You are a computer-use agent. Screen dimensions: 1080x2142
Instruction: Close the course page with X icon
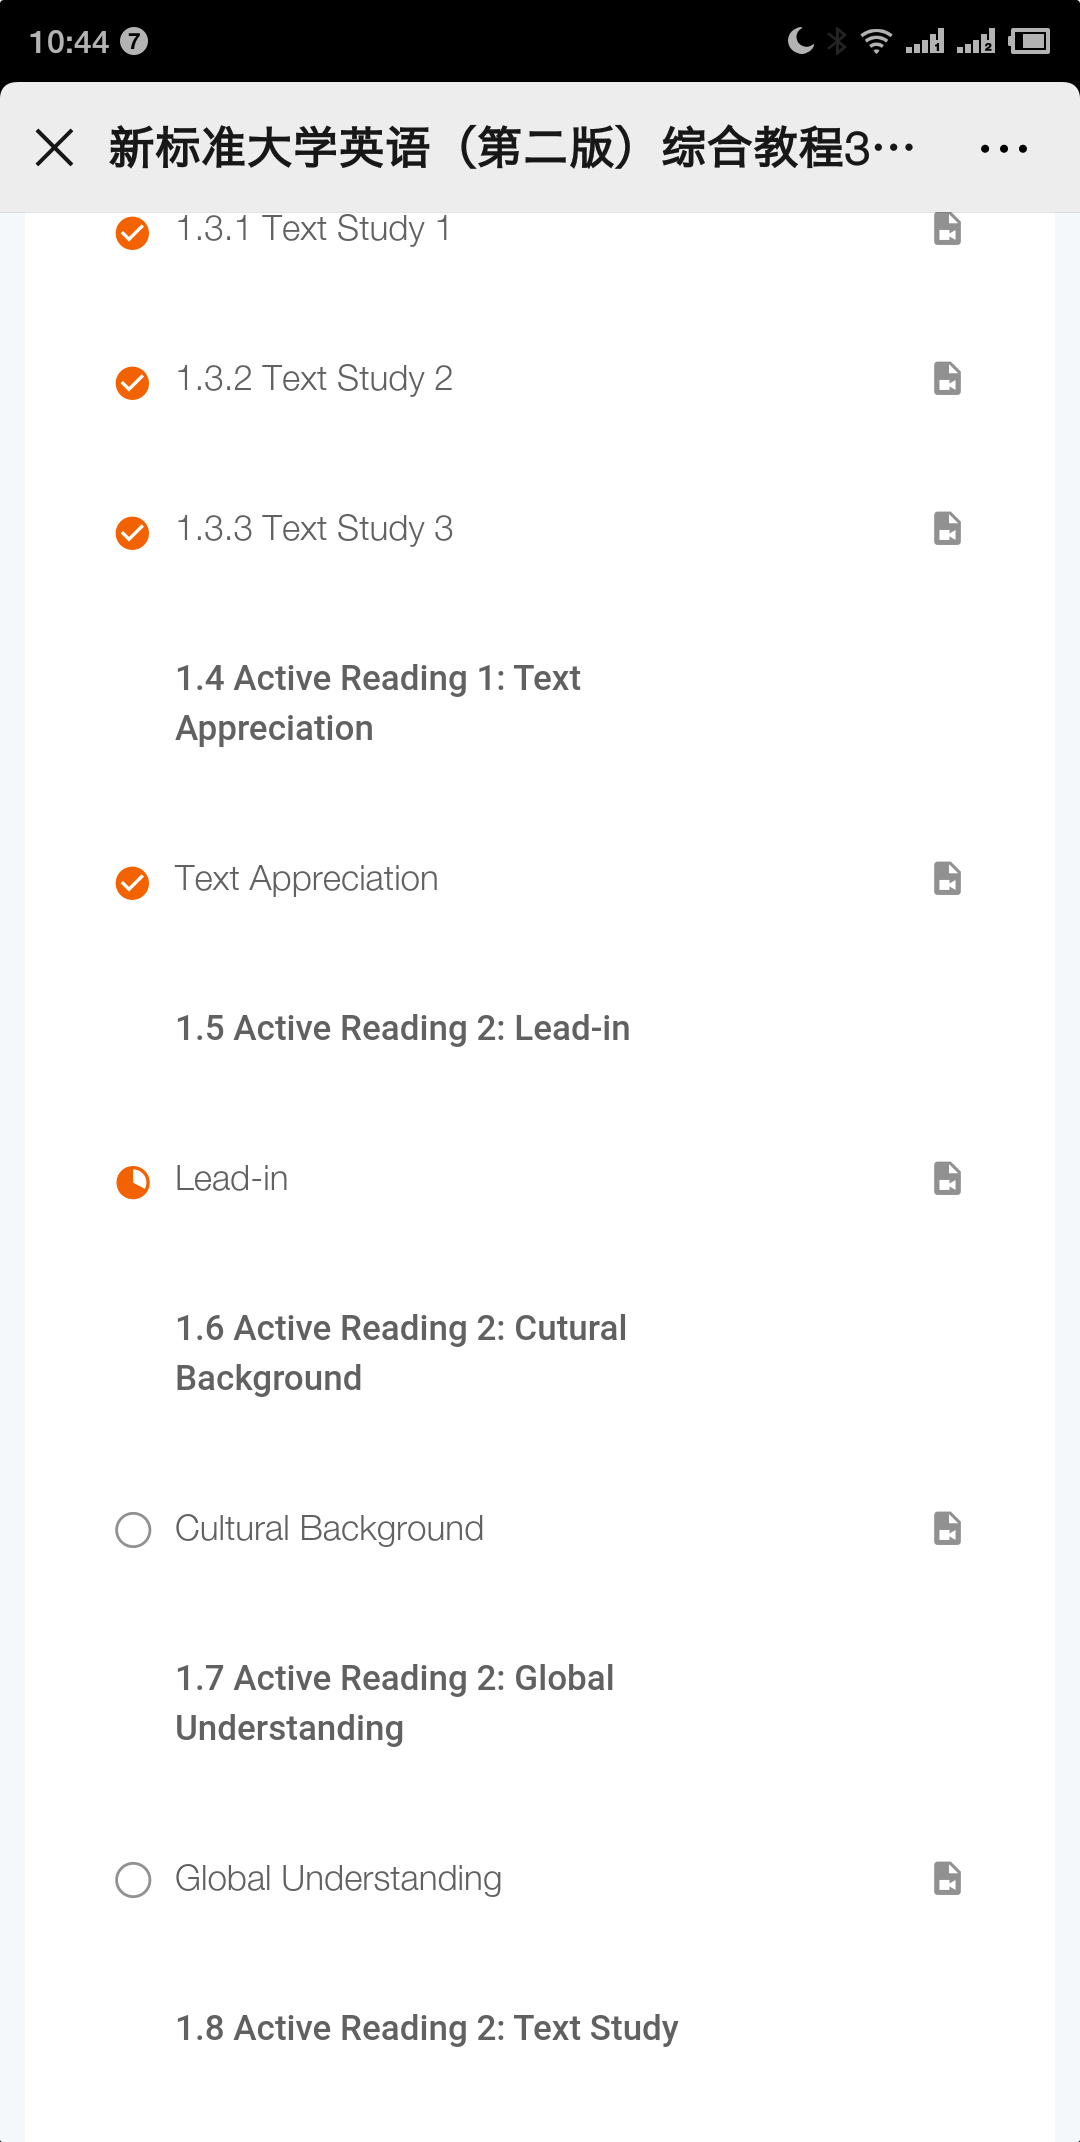55,148
